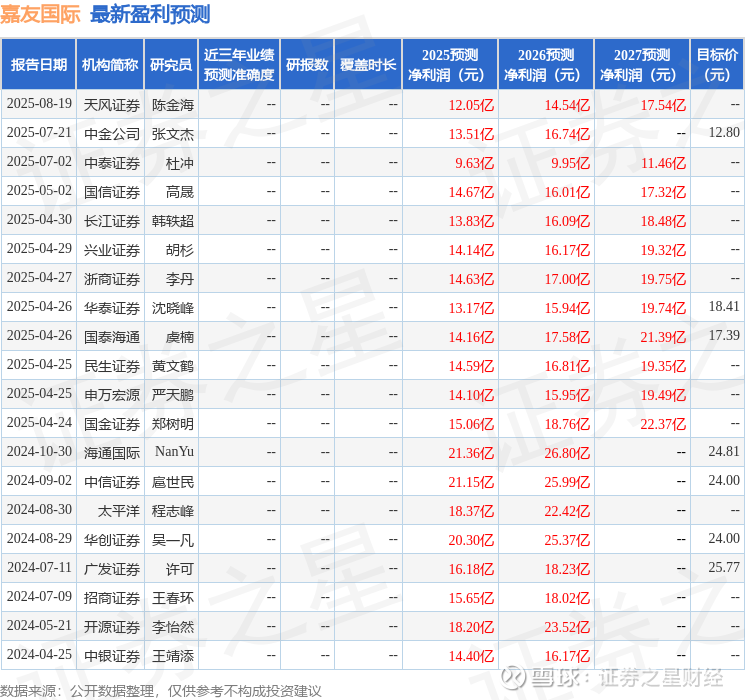This screenshot has height=700, width=745.
Task: Click analyst name 杜冲
Action: coord(180,163)
